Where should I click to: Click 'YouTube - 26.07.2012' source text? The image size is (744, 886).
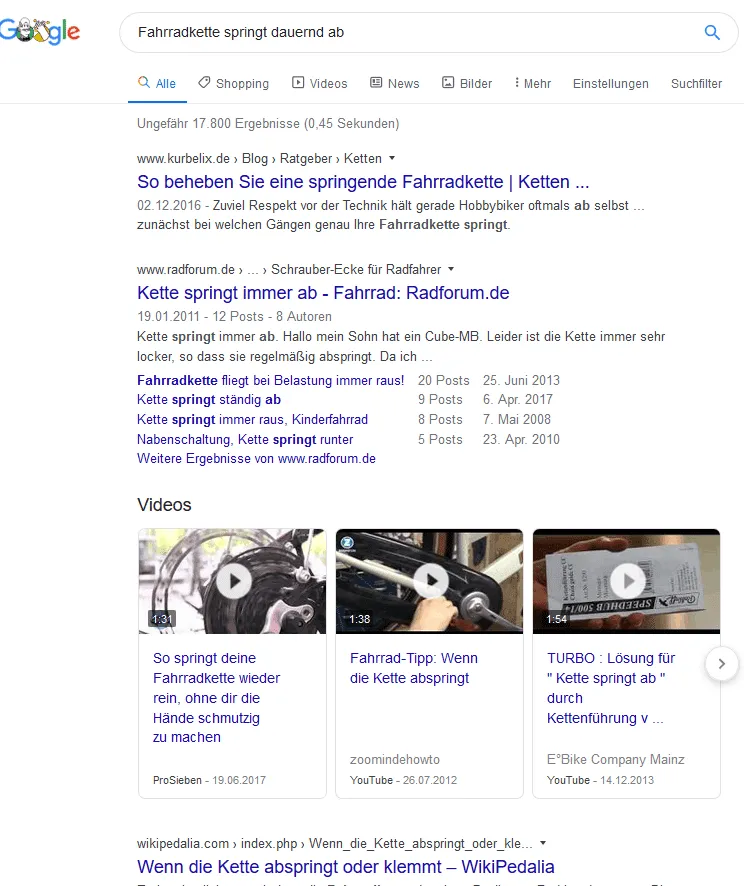[403, 780]
